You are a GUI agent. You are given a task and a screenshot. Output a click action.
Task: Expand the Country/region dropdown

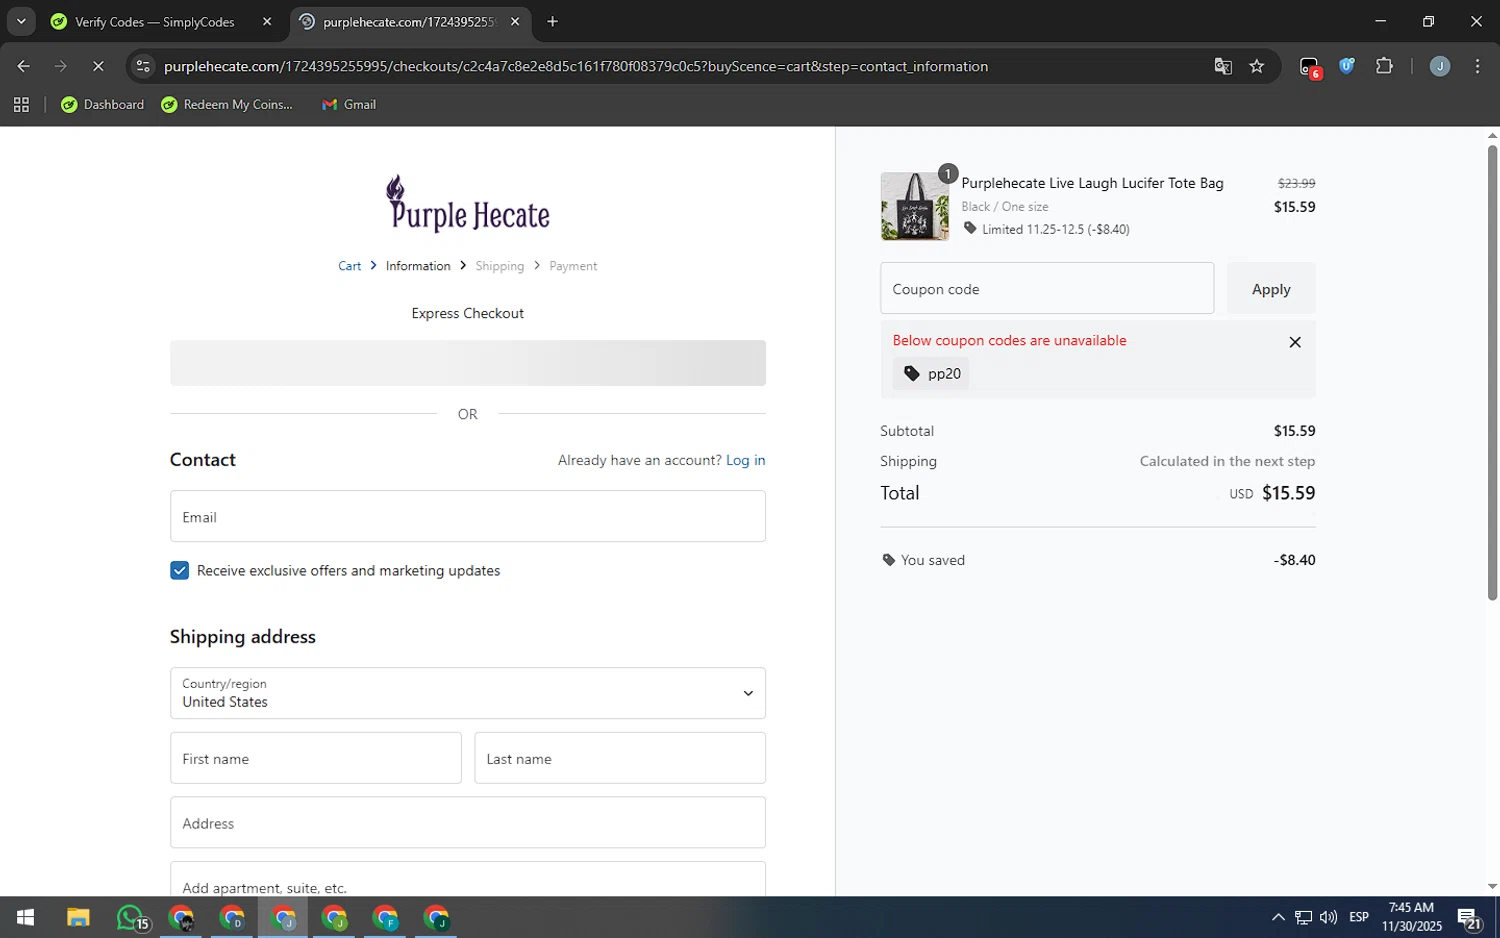click(x=468, y=693)
